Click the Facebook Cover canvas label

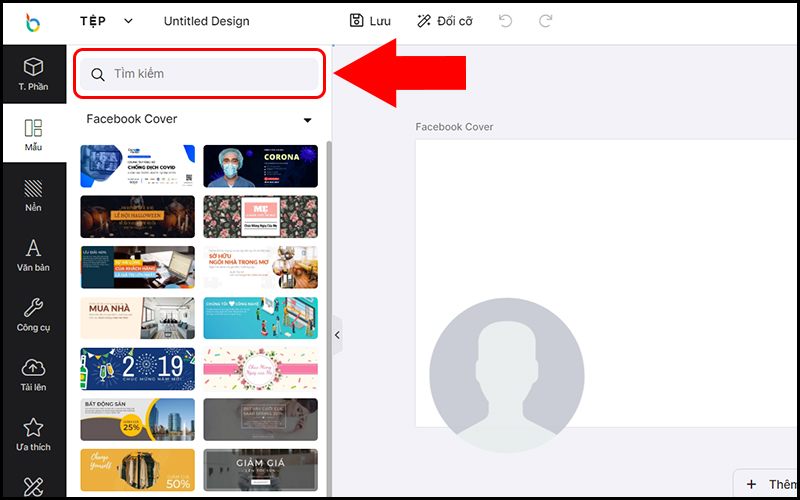coord(454,127)
